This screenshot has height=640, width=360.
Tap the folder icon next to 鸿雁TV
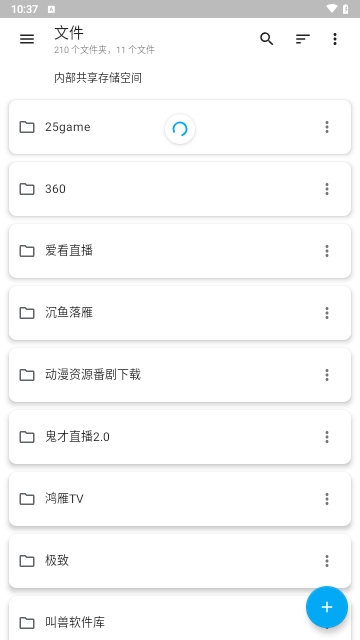coord(27,499)
